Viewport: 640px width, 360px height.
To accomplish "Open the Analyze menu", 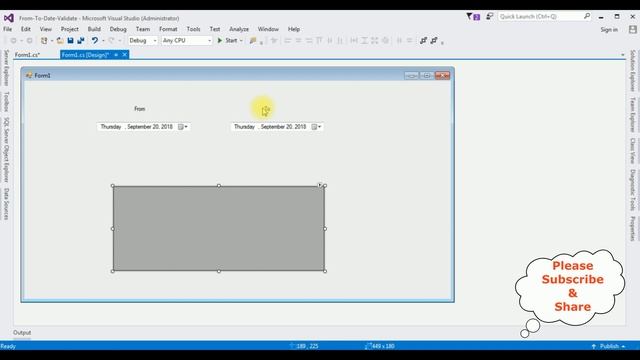I will click(x=239, y=29).
